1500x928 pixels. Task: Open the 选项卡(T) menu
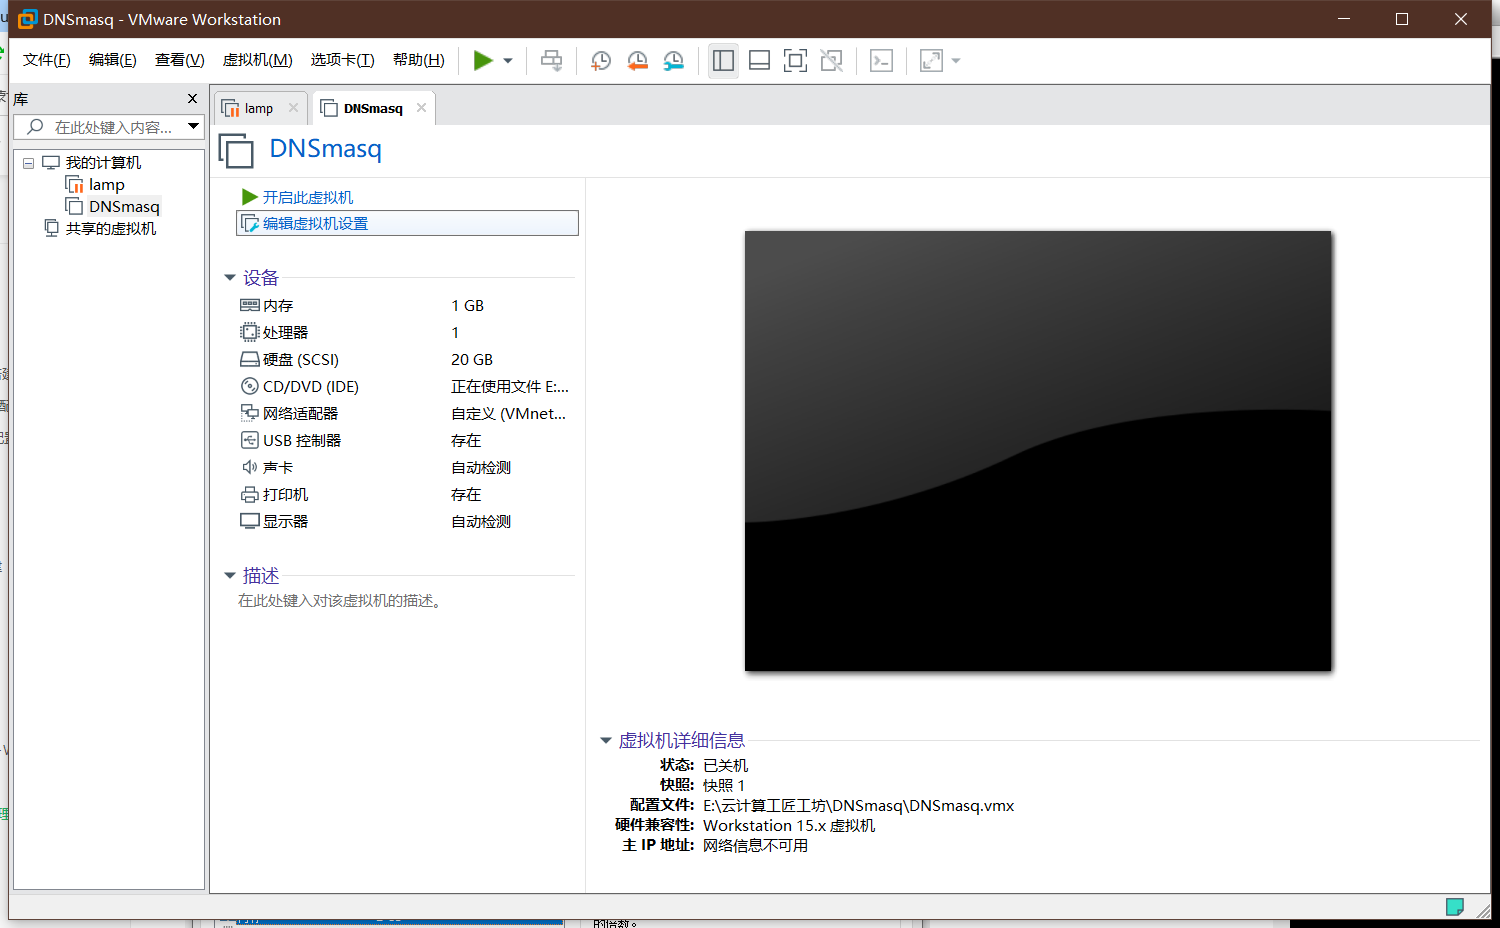tap(343, 60)
